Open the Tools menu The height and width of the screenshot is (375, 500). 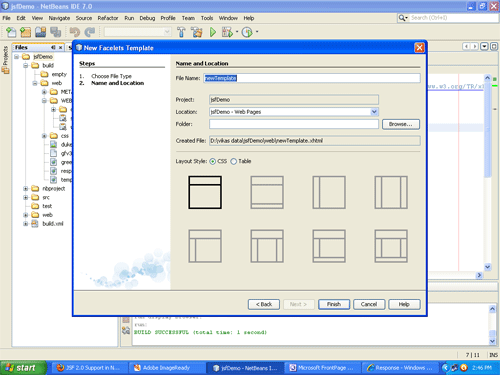207,18
